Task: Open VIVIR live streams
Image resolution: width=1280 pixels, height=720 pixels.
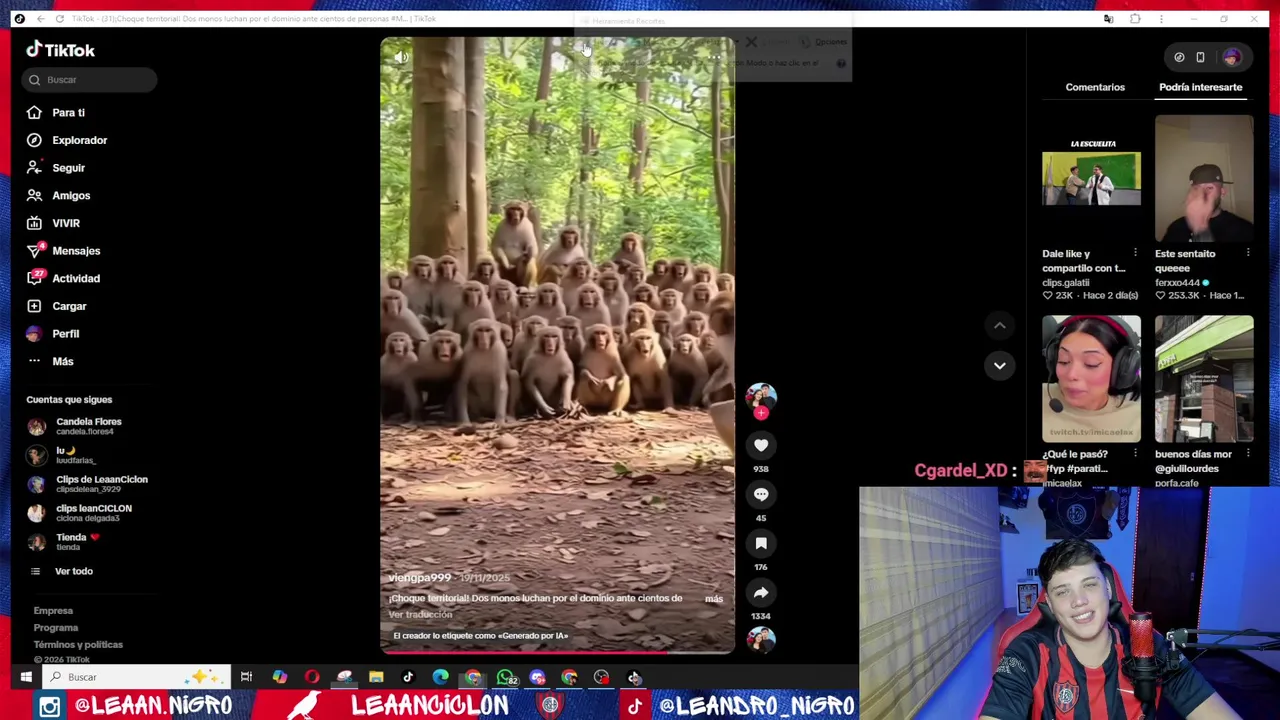Action: pos(53,223)
